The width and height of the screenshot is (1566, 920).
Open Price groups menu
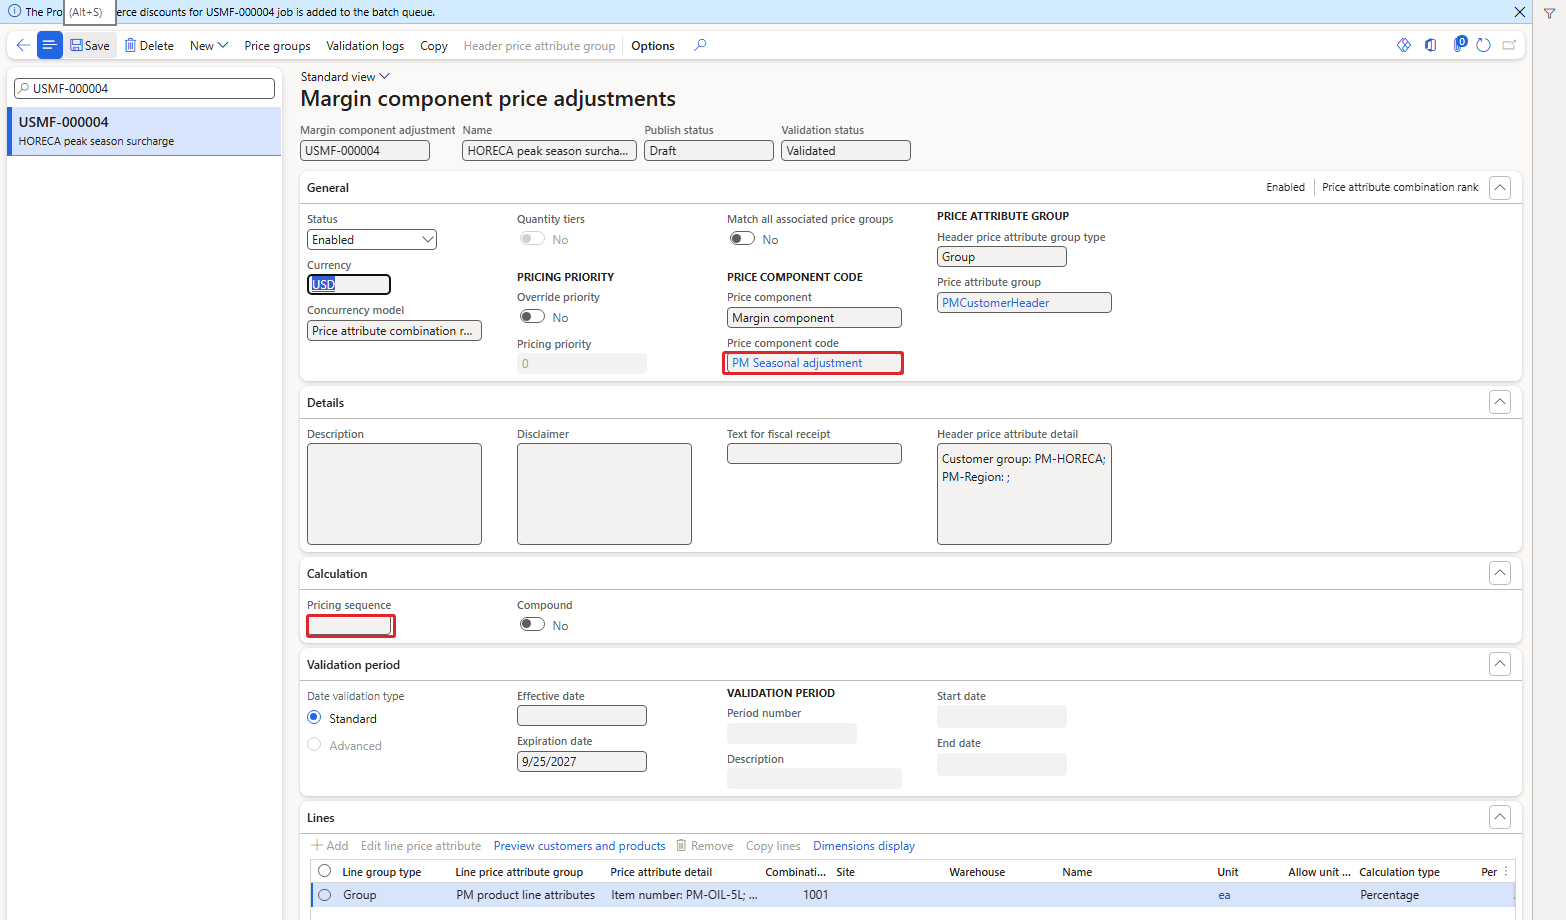[277, 46]
